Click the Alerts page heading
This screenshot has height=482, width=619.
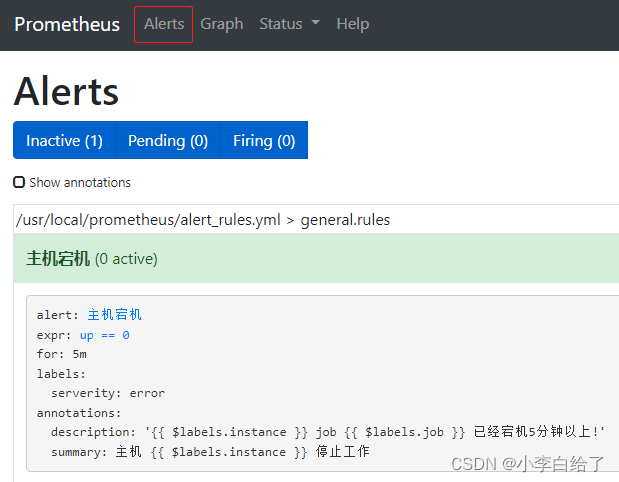pyautogui.click(x=66, y=92)
